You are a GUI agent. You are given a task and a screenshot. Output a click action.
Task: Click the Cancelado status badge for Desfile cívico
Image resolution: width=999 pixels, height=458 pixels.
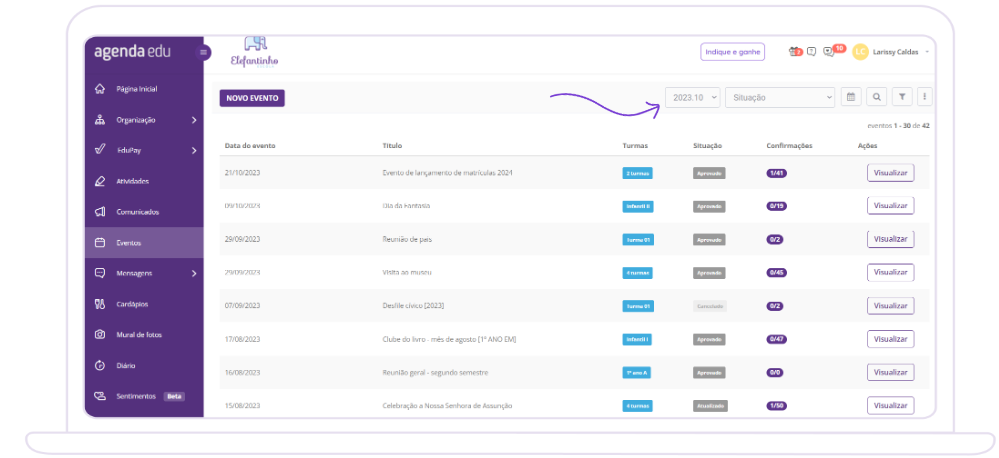pyautogui.click(x=710, y=306)
